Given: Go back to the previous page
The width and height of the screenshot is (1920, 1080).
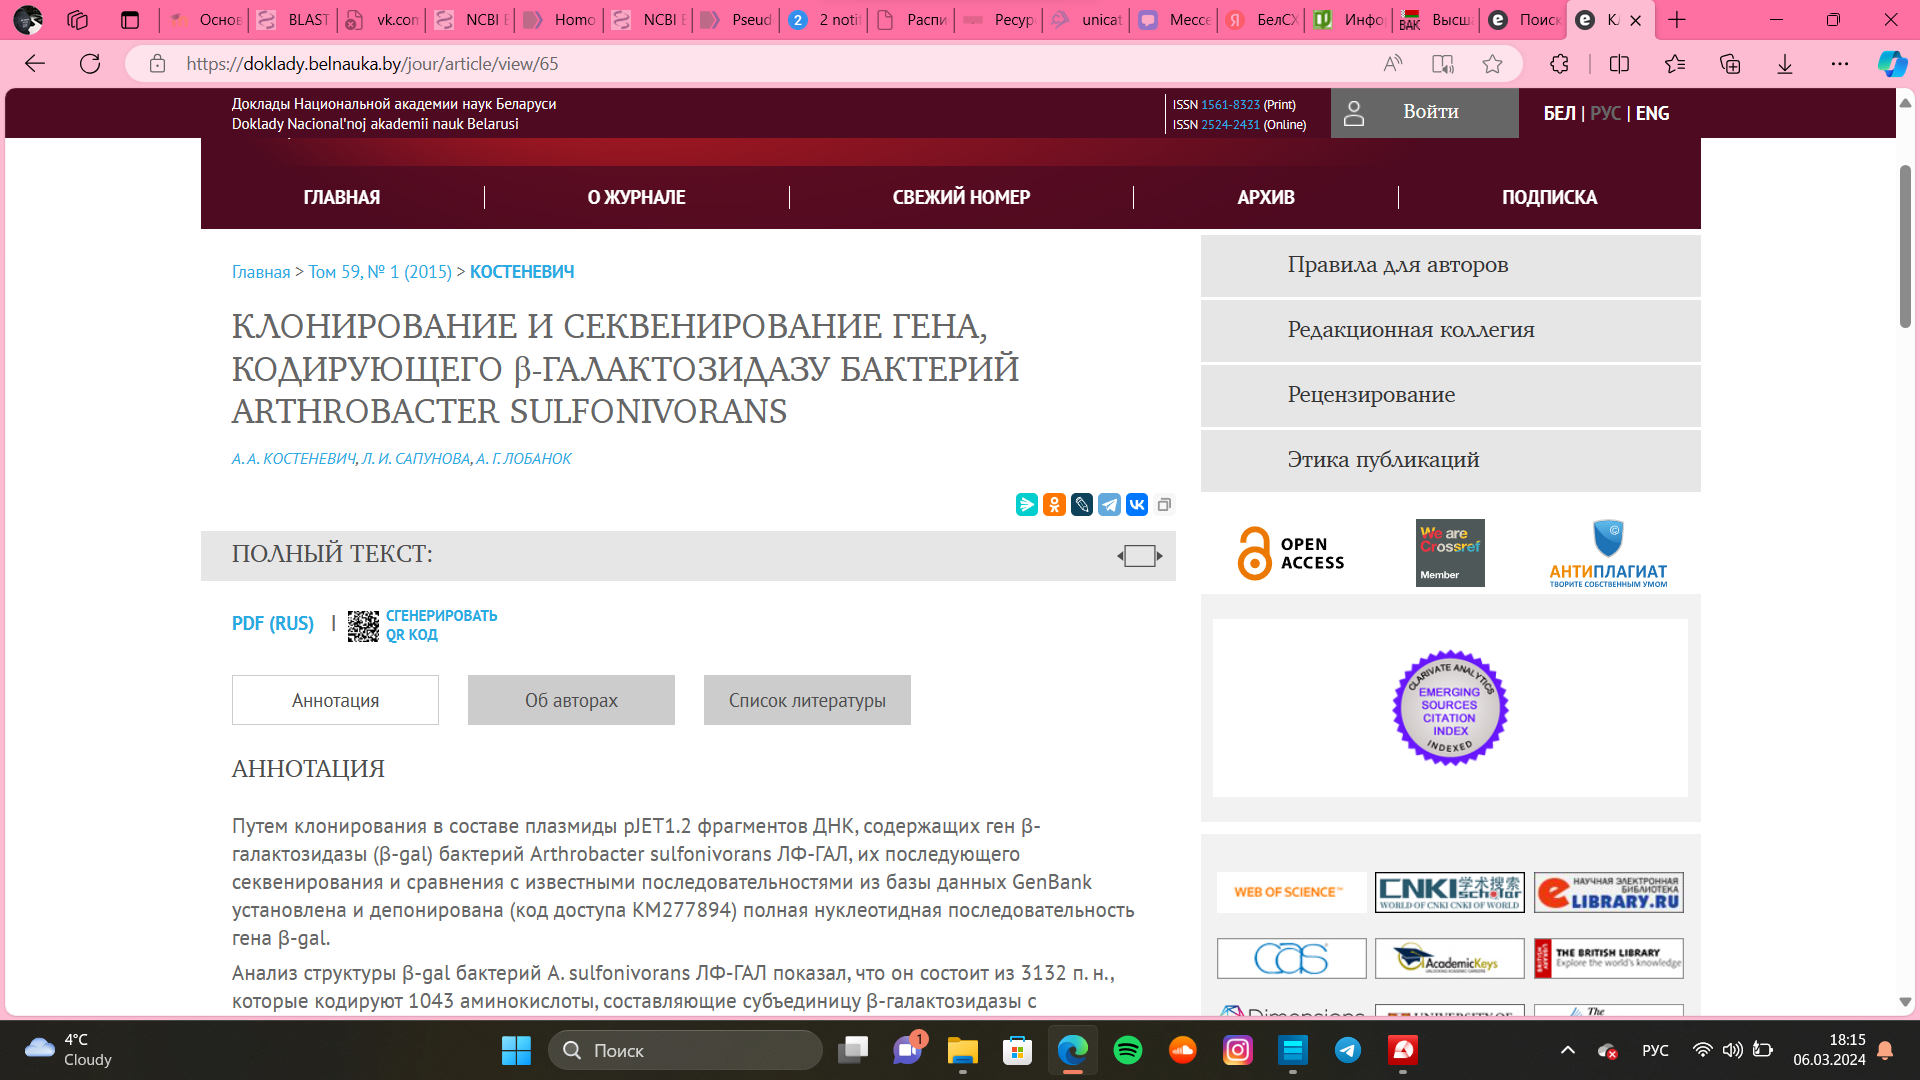Looking at the screenshot, I should pyautogui.click(x=35, y=64).
